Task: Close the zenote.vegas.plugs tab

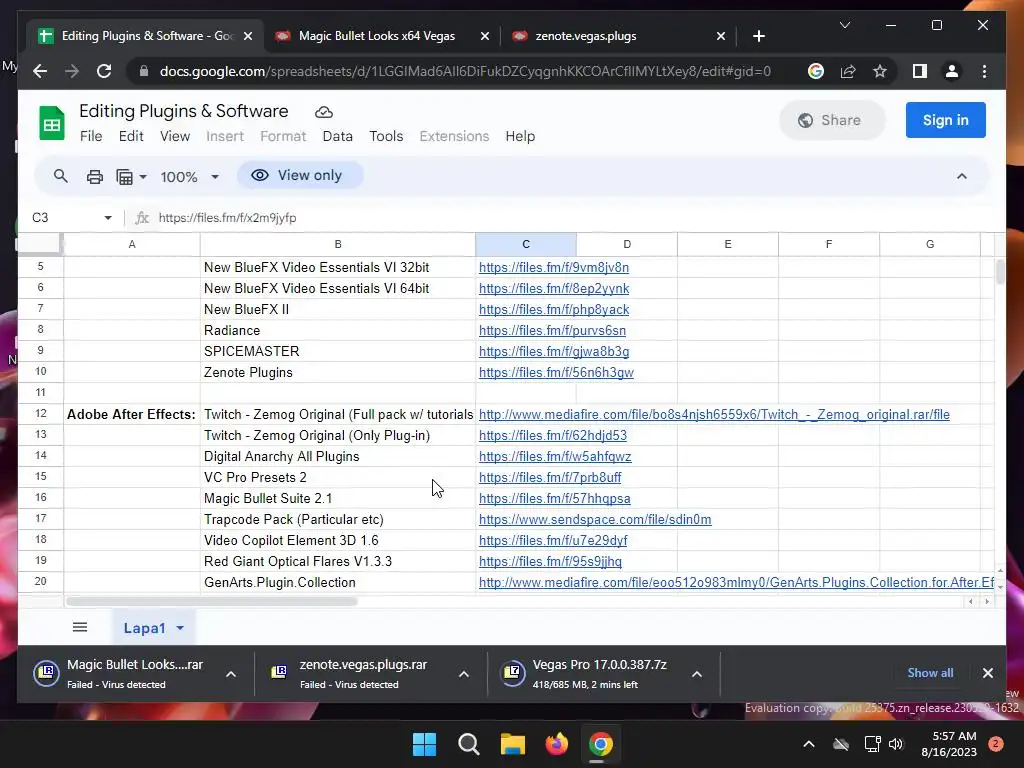Action: [x=720, y=36]
